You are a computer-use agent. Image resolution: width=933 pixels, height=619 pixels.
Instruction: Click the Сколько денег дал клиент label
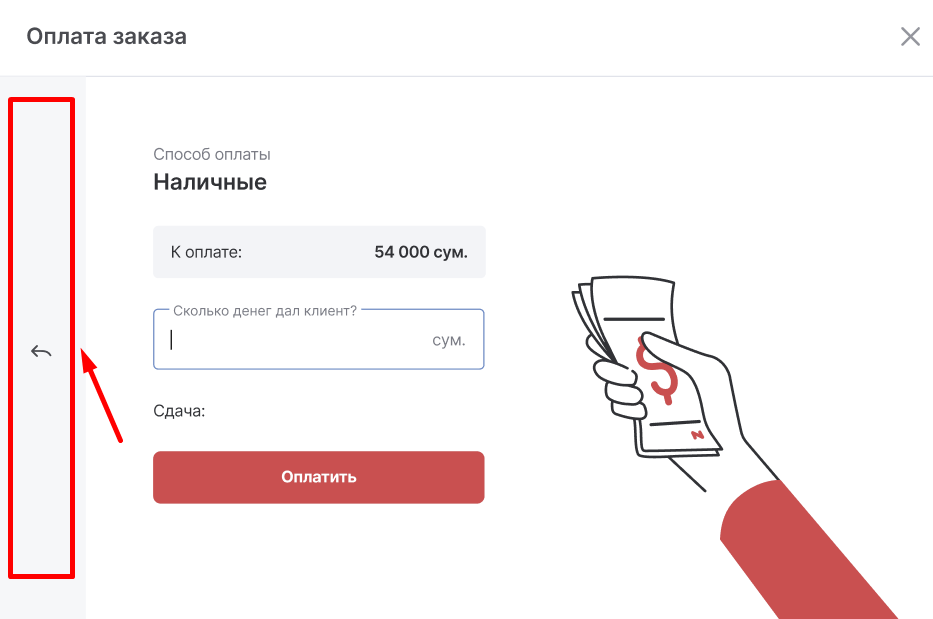tap(265, 311)
